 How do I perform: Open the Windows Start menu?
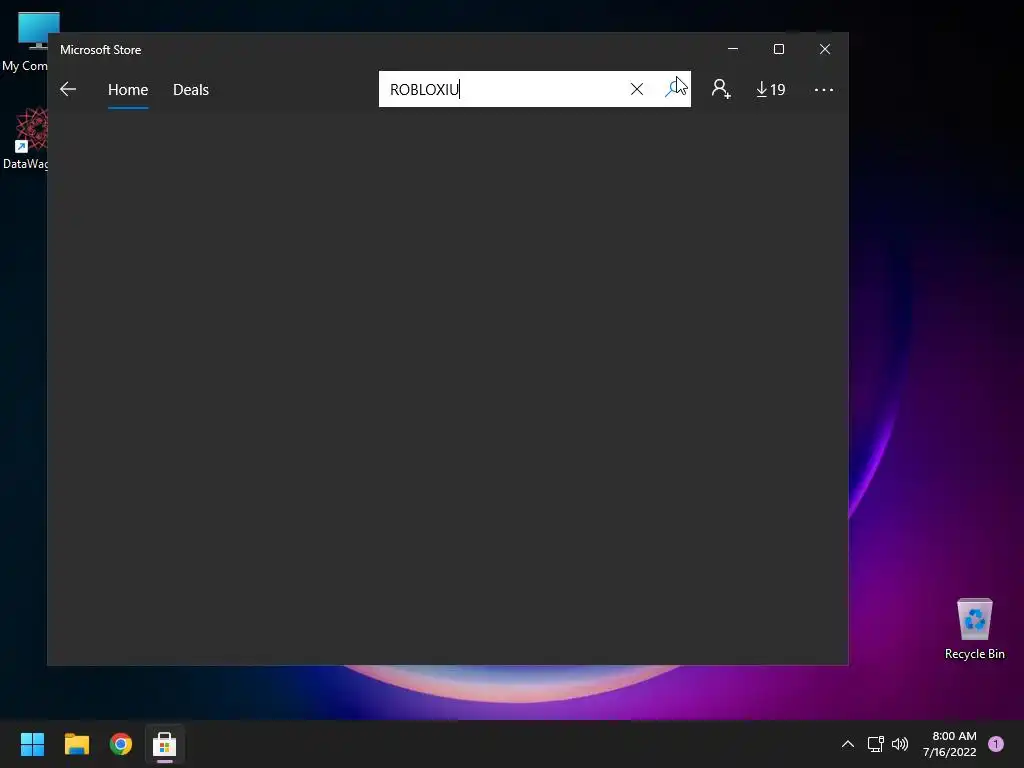tap(32, 744)
